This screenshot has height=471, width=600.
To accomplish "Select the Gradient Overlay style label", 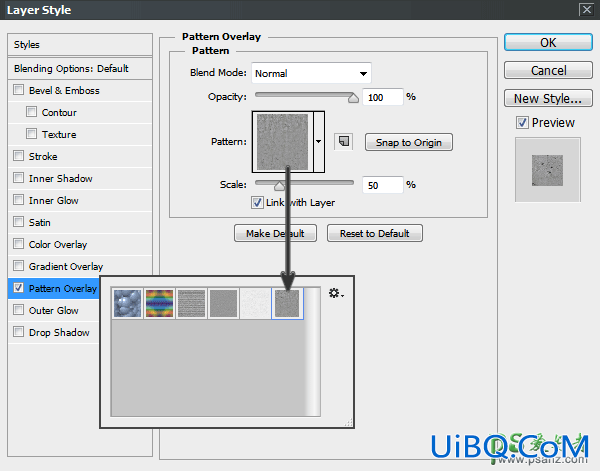I will coord(66,267).
